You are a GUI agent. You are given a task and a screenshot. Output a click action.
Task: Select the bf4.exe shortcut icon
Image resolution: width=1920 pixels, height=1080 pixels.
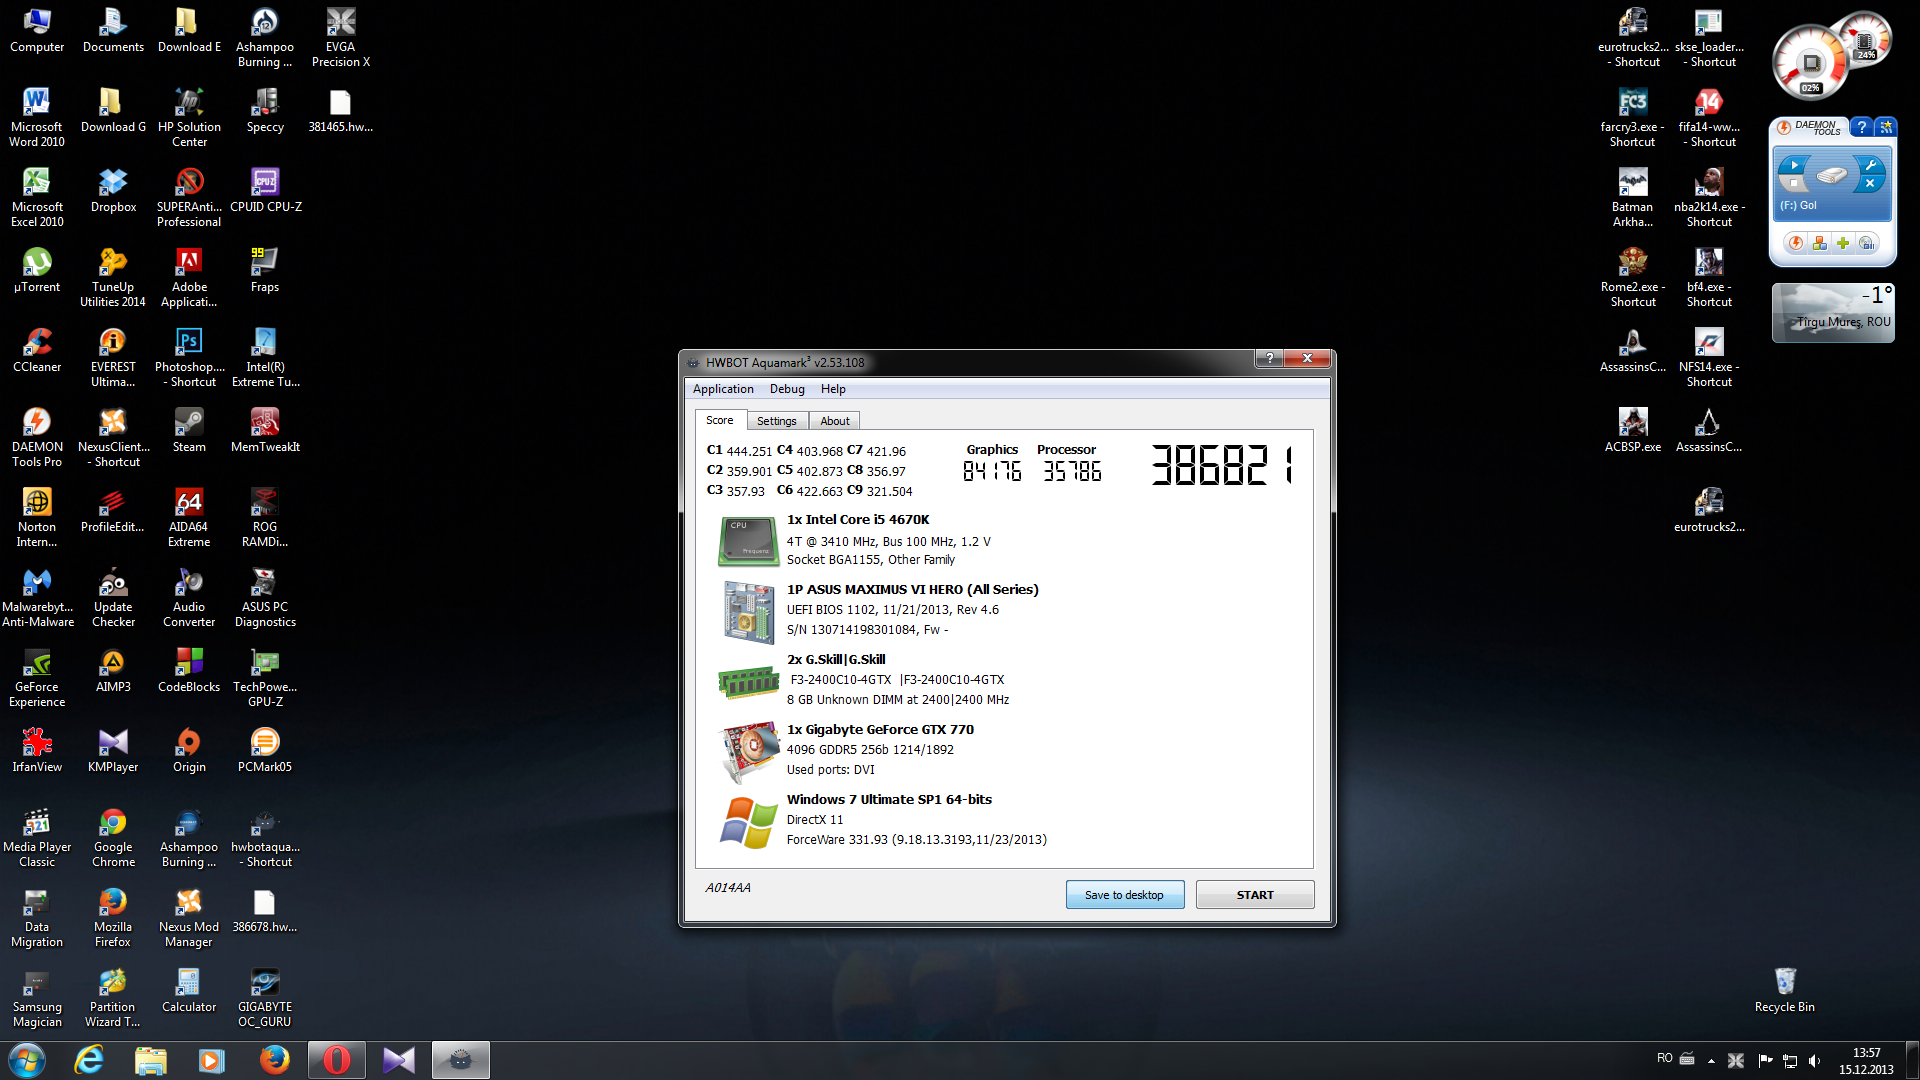tap(1709, 278)
